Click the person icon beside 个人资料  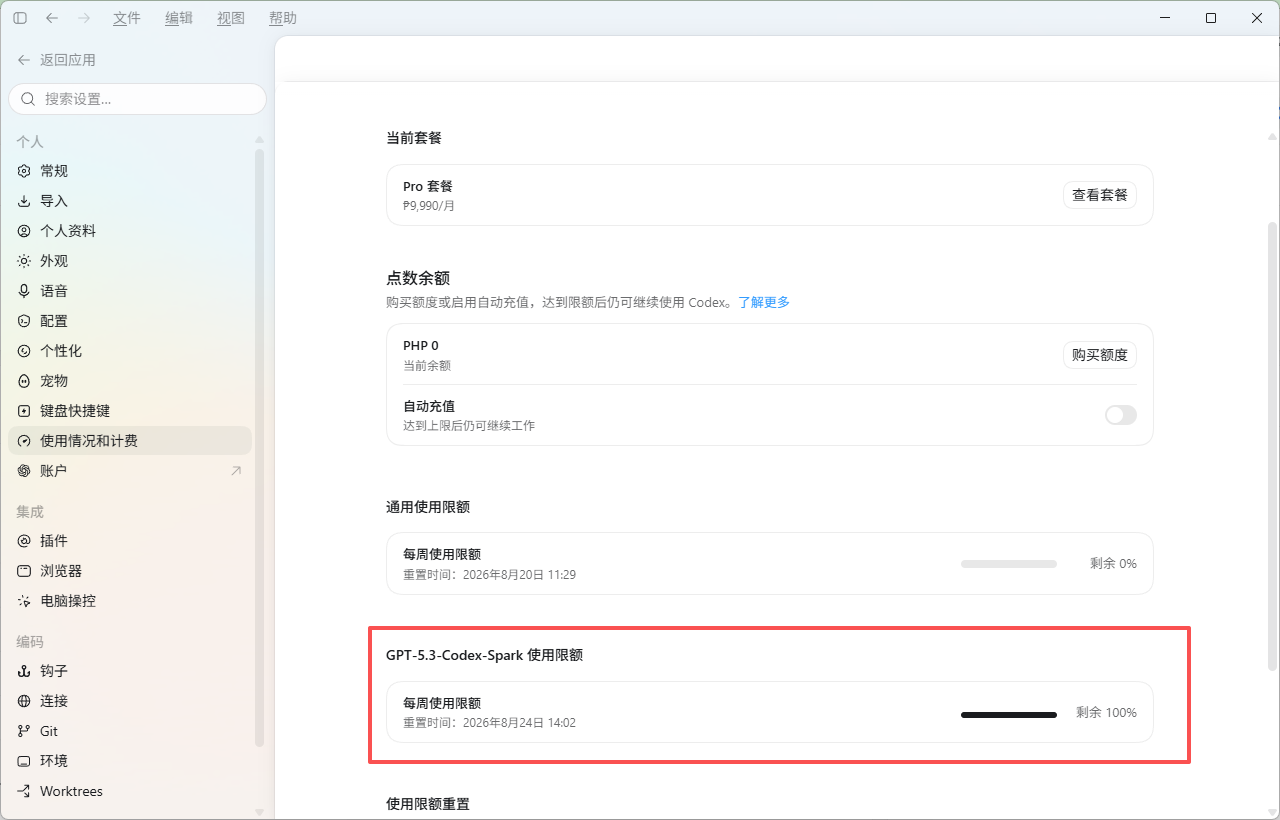pyautogui.click(x=24, y=231)
